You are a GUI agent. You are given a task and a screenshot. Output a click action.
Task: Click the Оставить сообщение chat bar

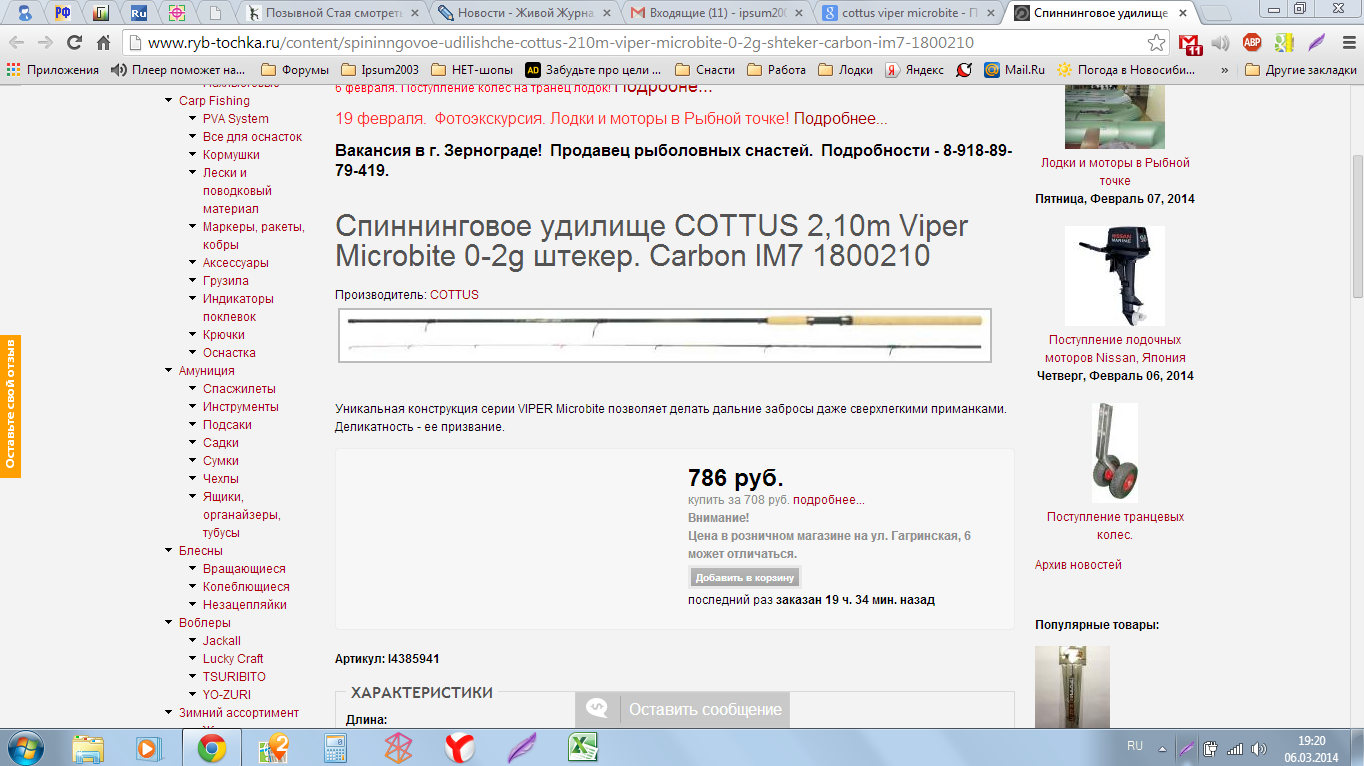[682, 709]
